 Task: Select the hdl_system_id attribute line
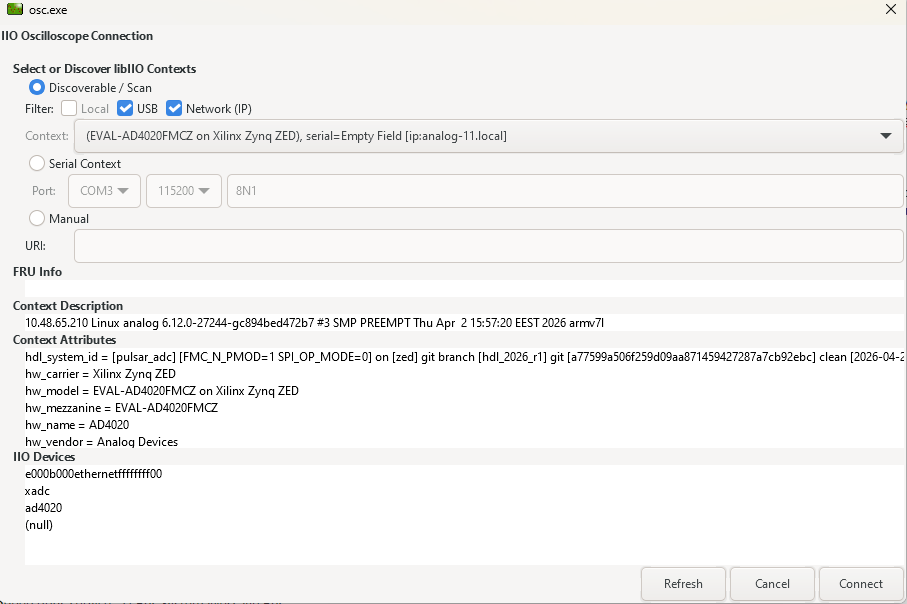pyautogui.click(x=464, y=357)
